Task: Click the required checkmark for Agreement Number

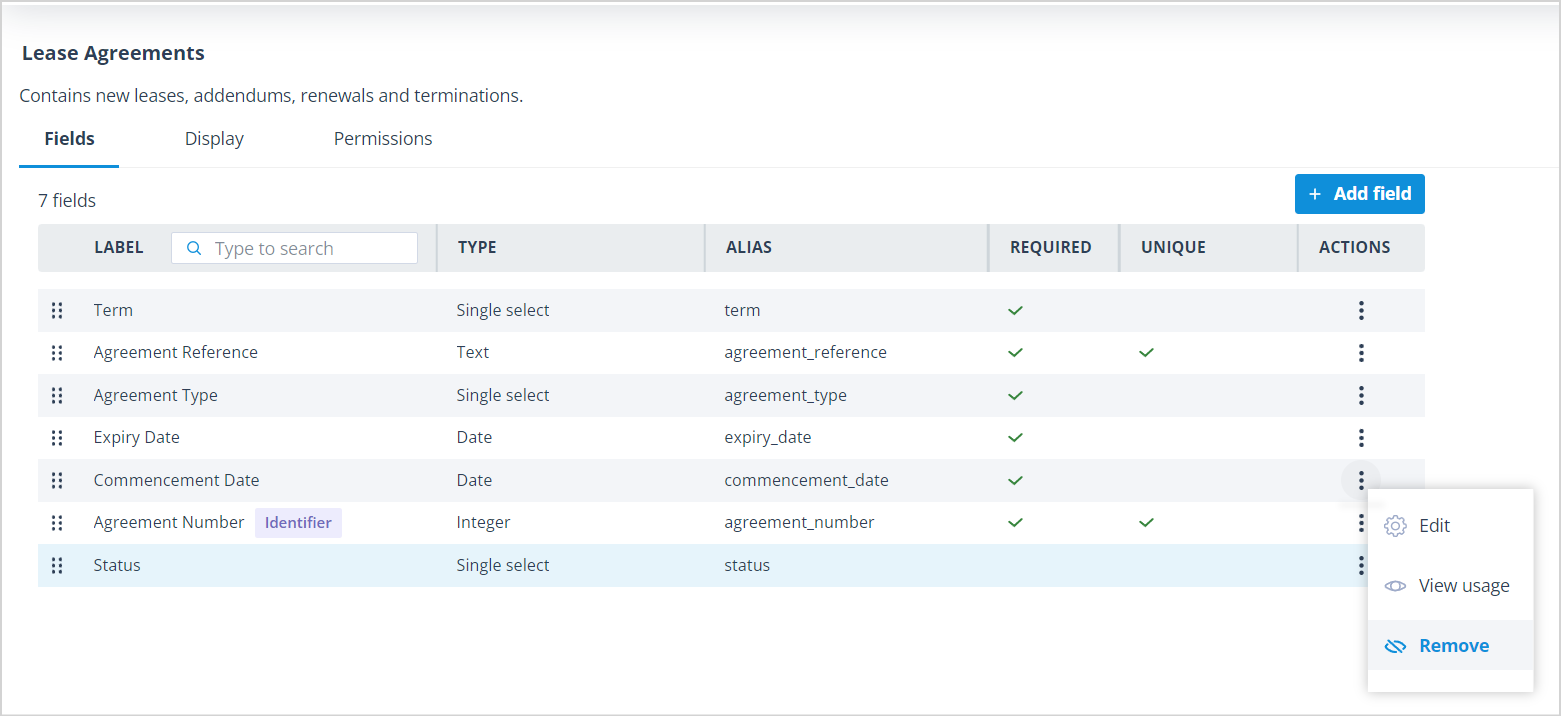Action: tap(1015, 522)
